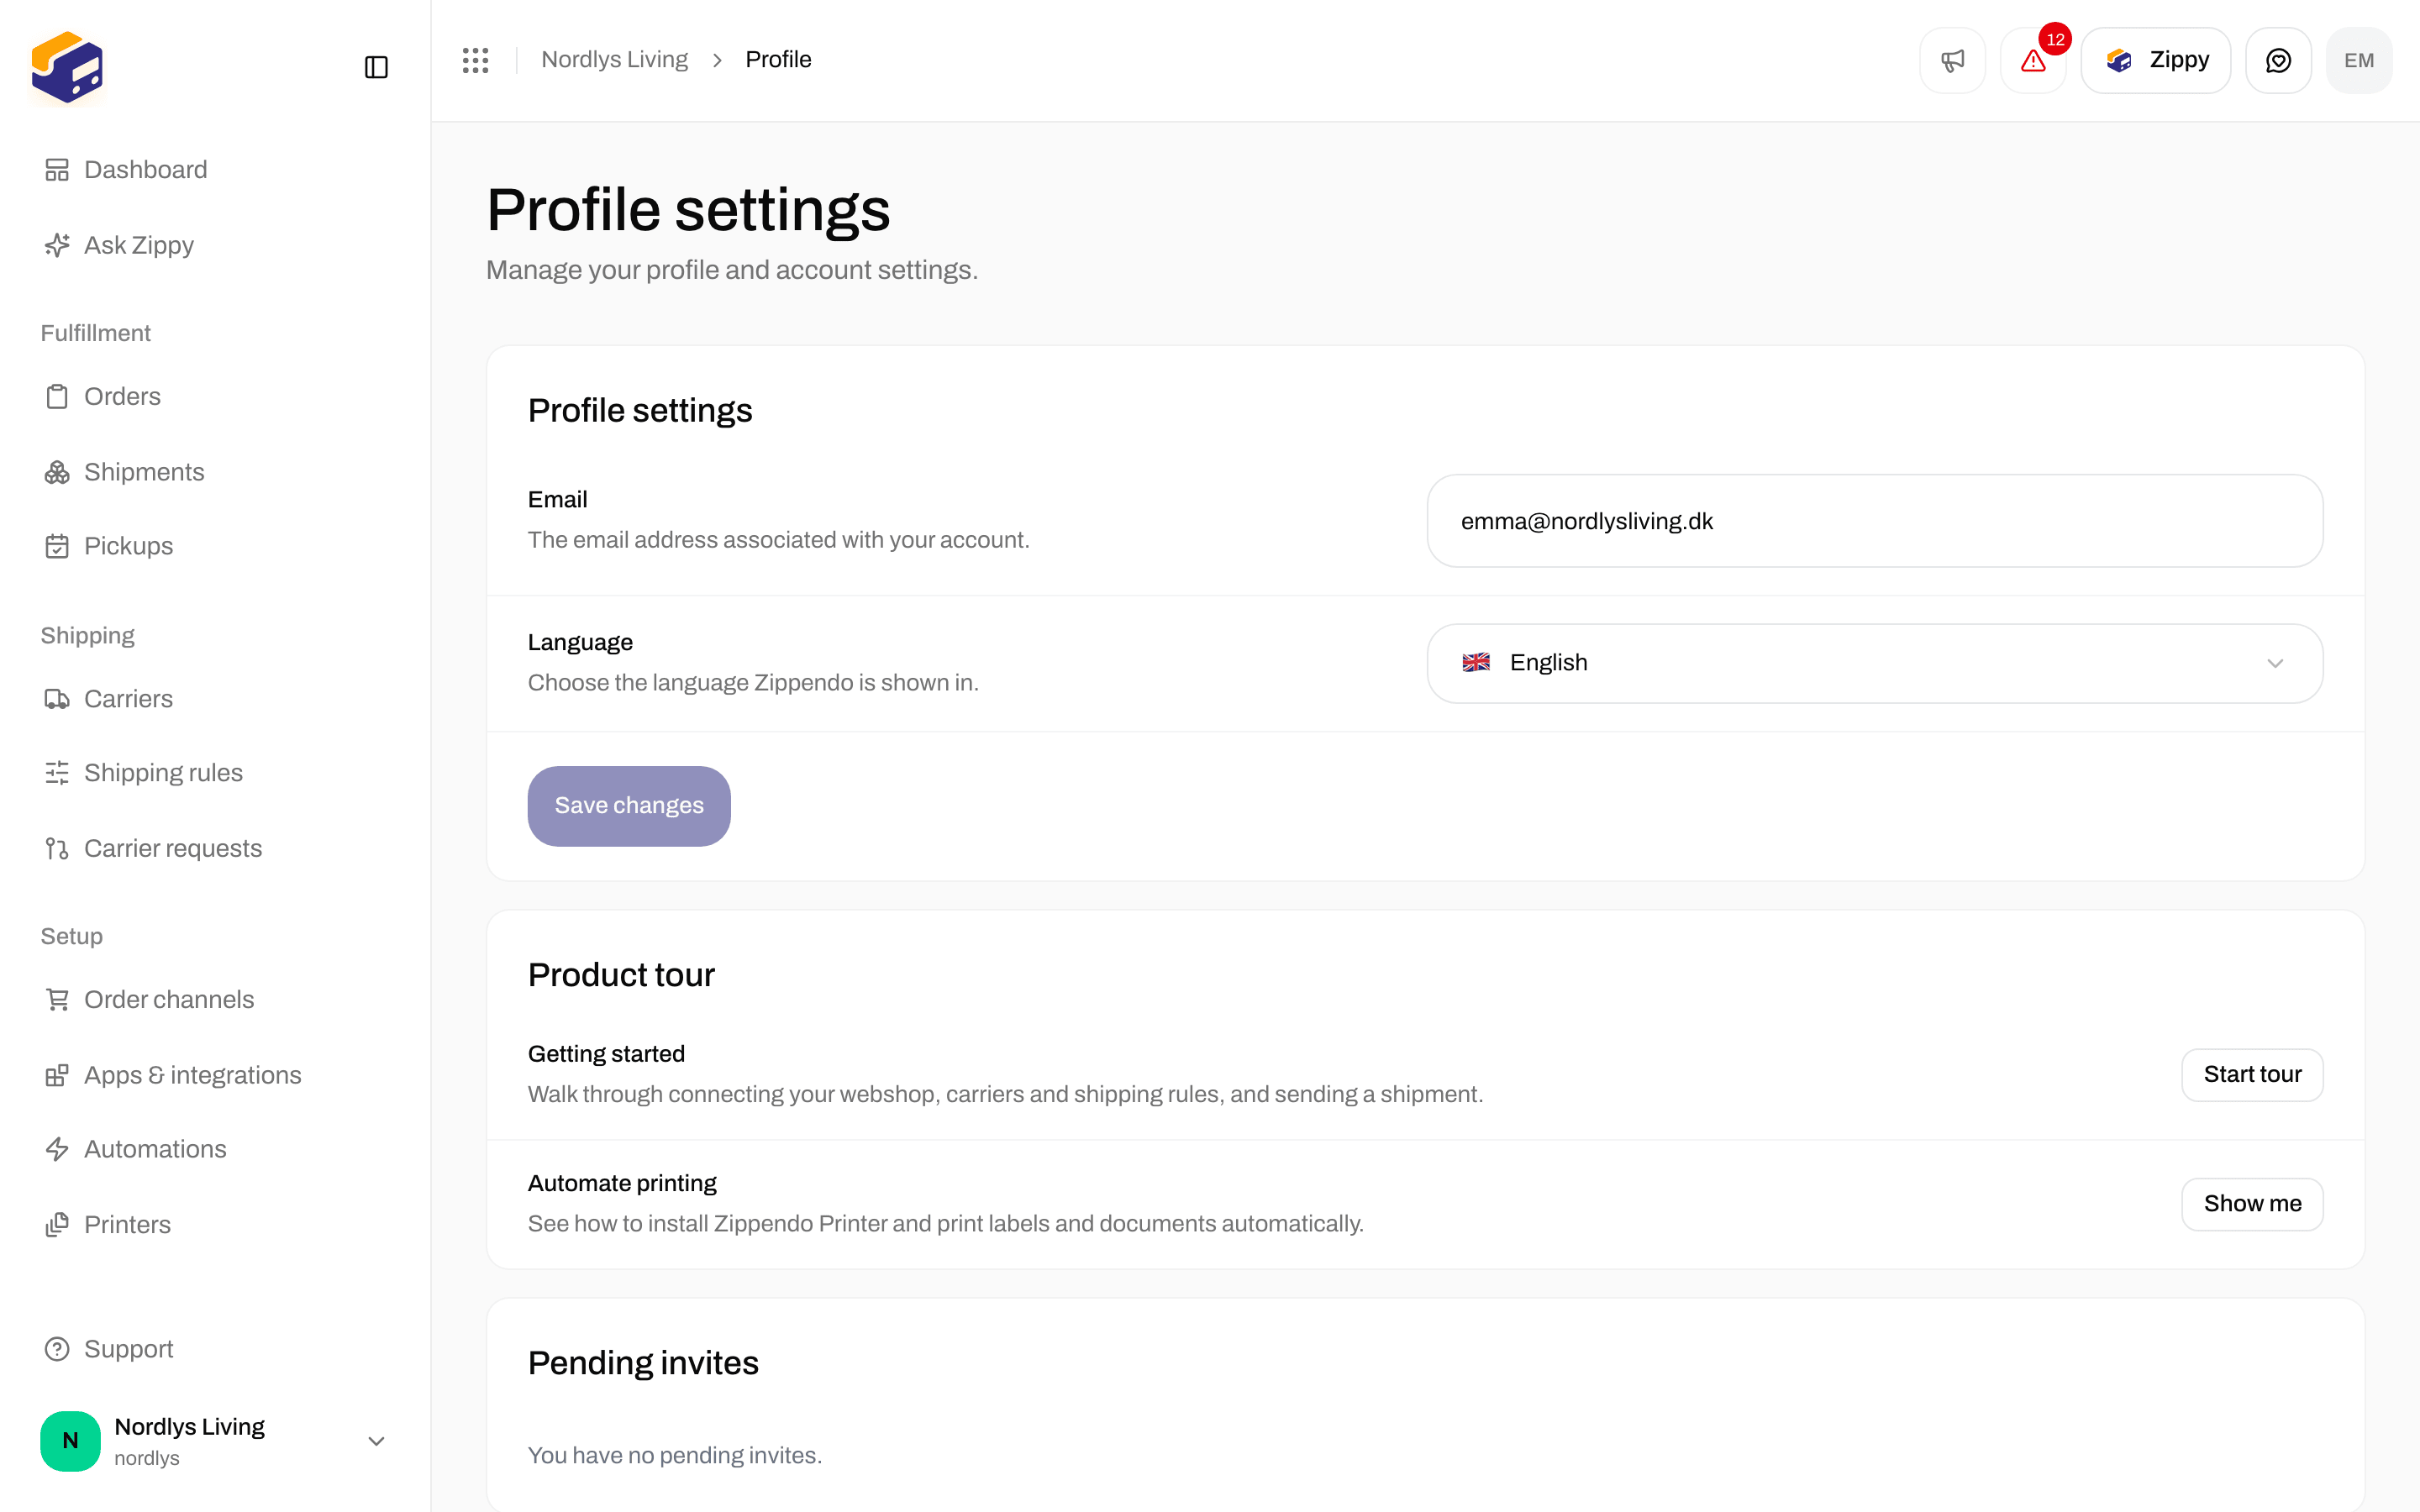The height and width of the screenshot is (1512, 2420).
Task: Open Pickups in the sidebar
Action: [128, 546]
